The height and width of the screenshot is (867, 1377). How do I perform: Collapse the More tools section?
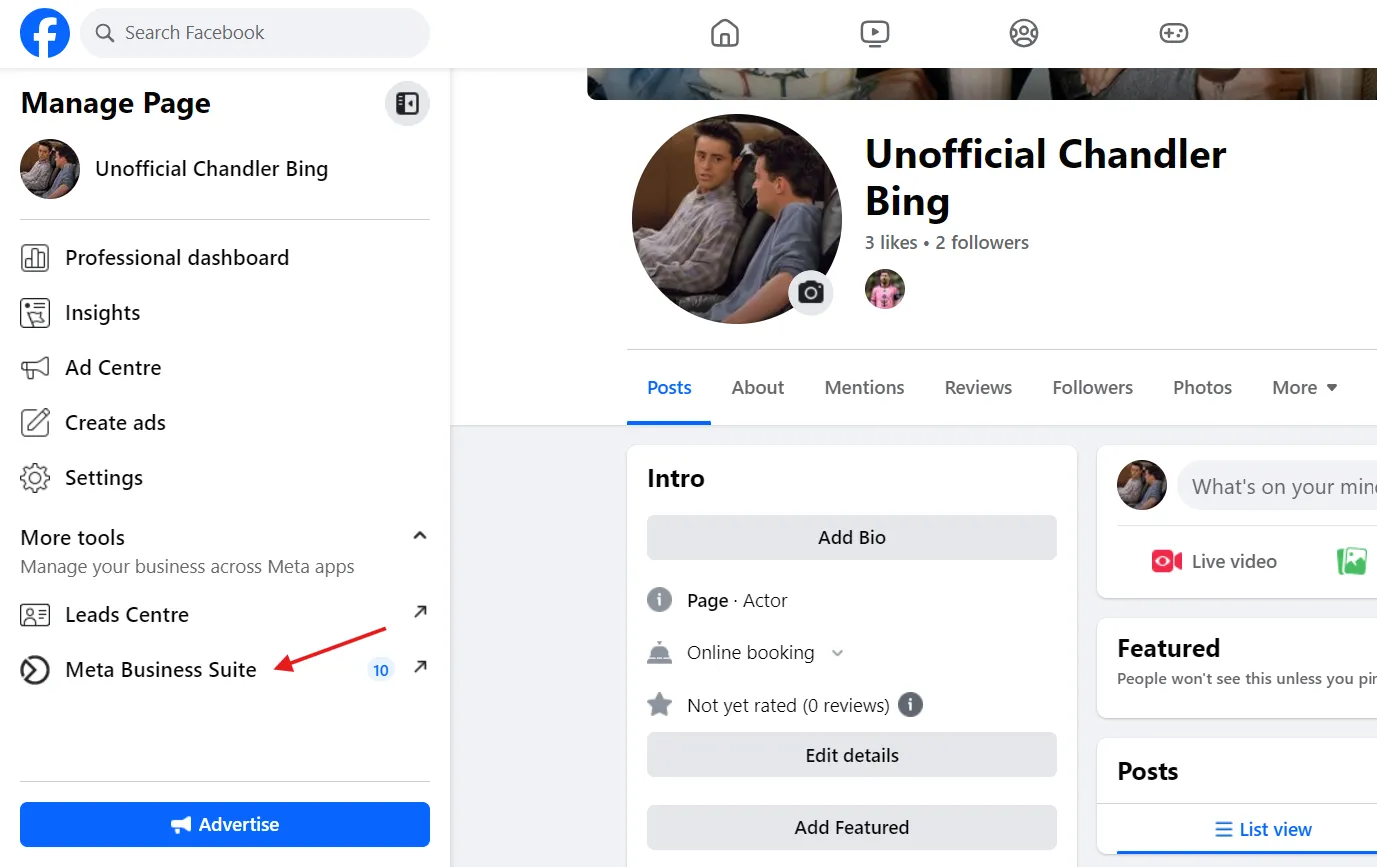[419, 535]
